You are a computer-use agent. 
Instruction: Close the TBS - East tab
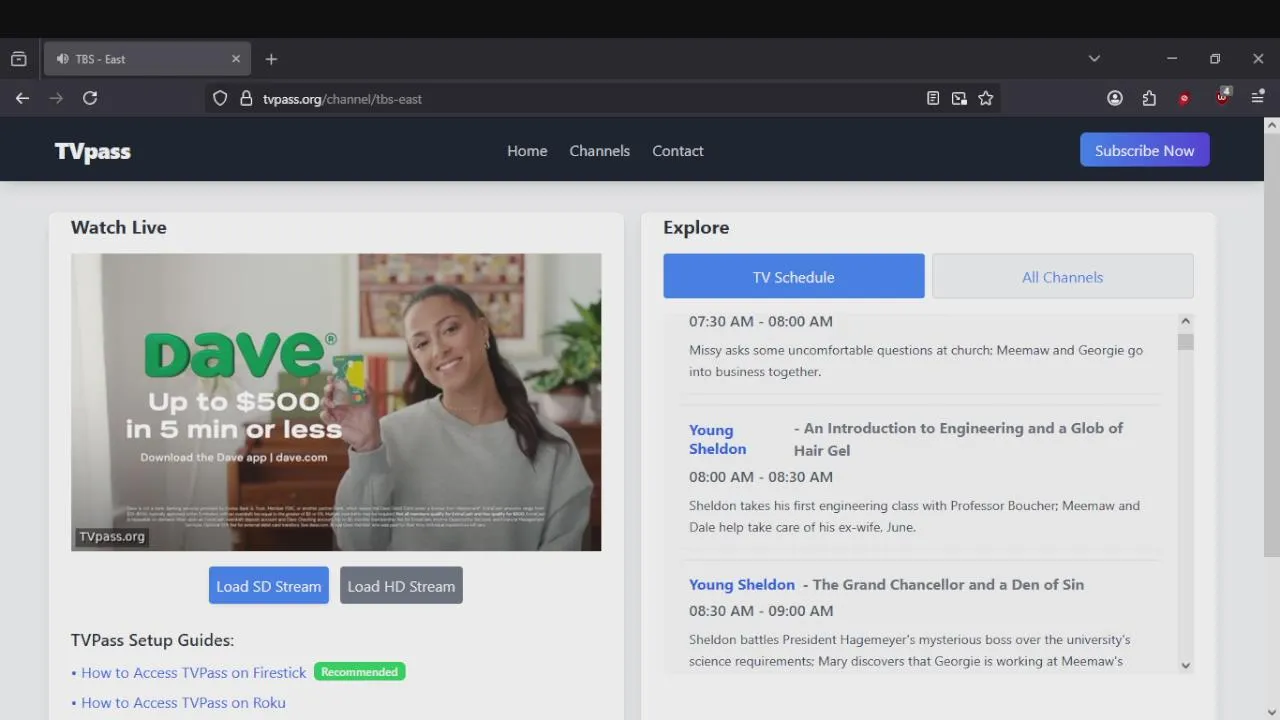236,59
